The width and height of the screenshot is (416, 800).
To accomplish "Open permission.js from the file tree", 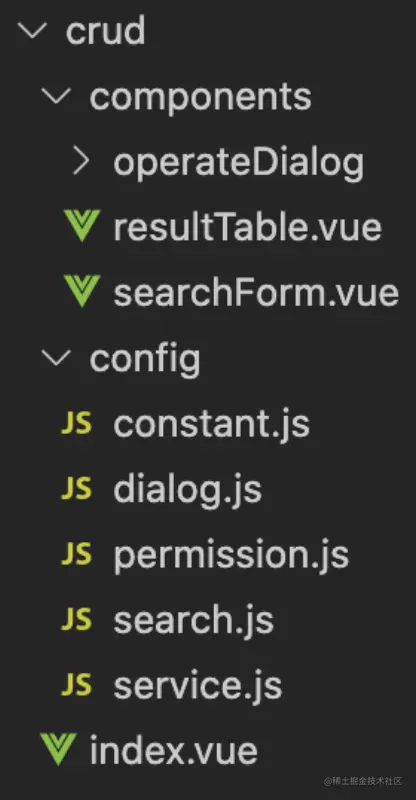I will tap(231, 556).
